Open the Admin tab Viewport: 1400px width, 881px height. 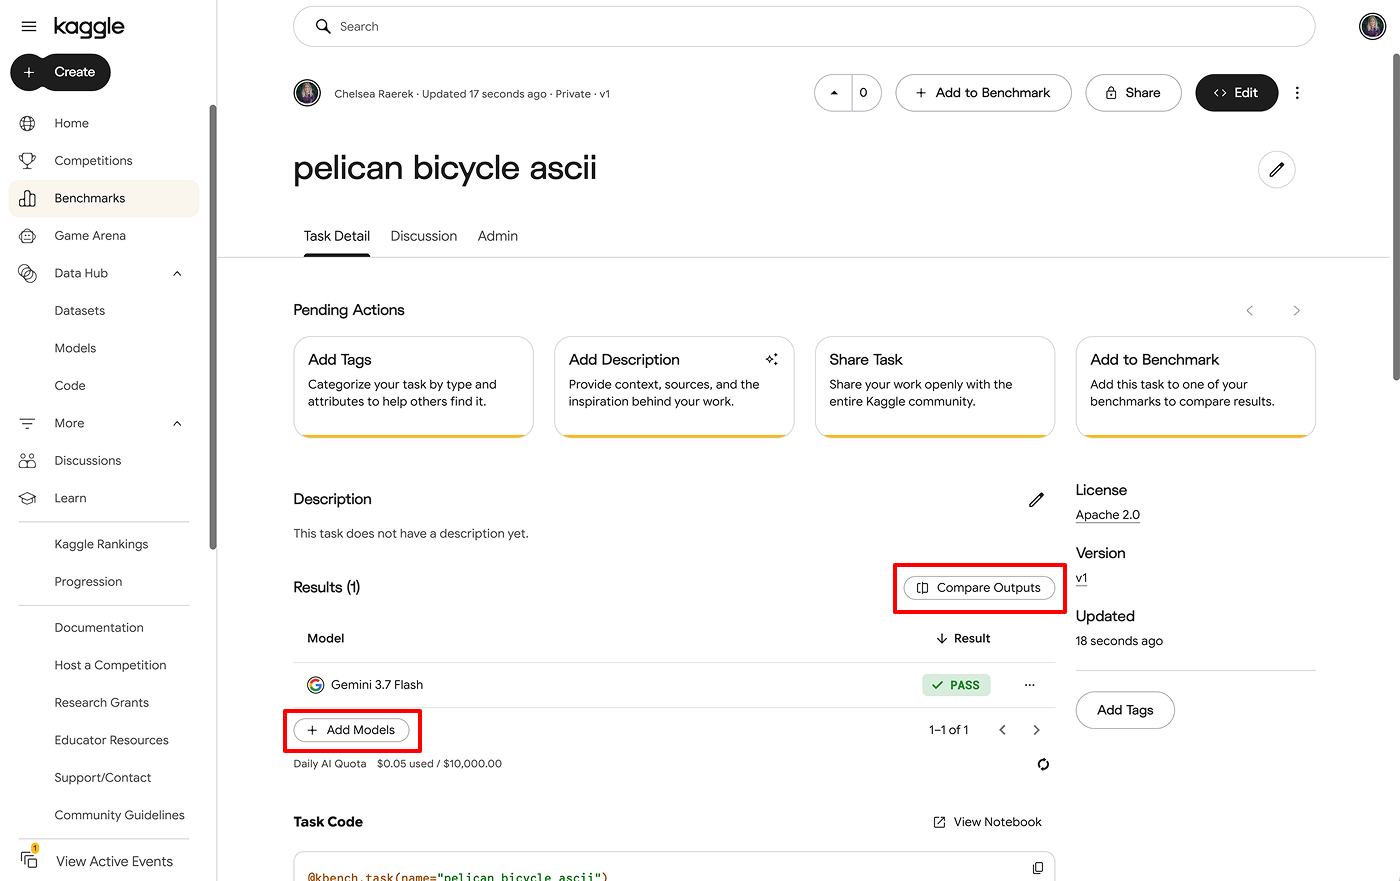click(498, 236)
